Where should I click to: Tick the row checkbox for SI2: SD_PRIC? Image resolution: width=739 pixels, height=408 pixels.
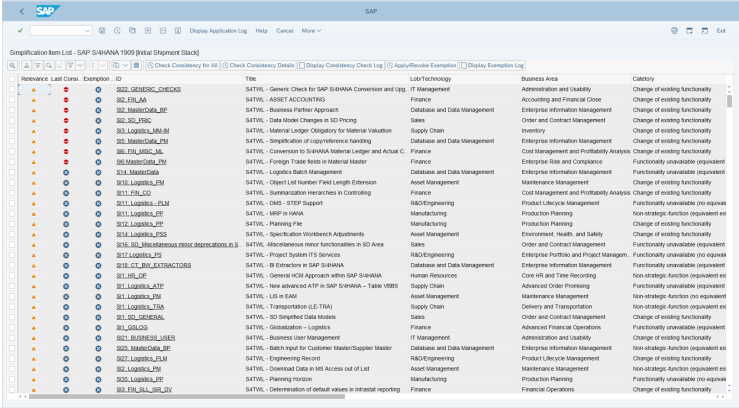coord(13,121)
